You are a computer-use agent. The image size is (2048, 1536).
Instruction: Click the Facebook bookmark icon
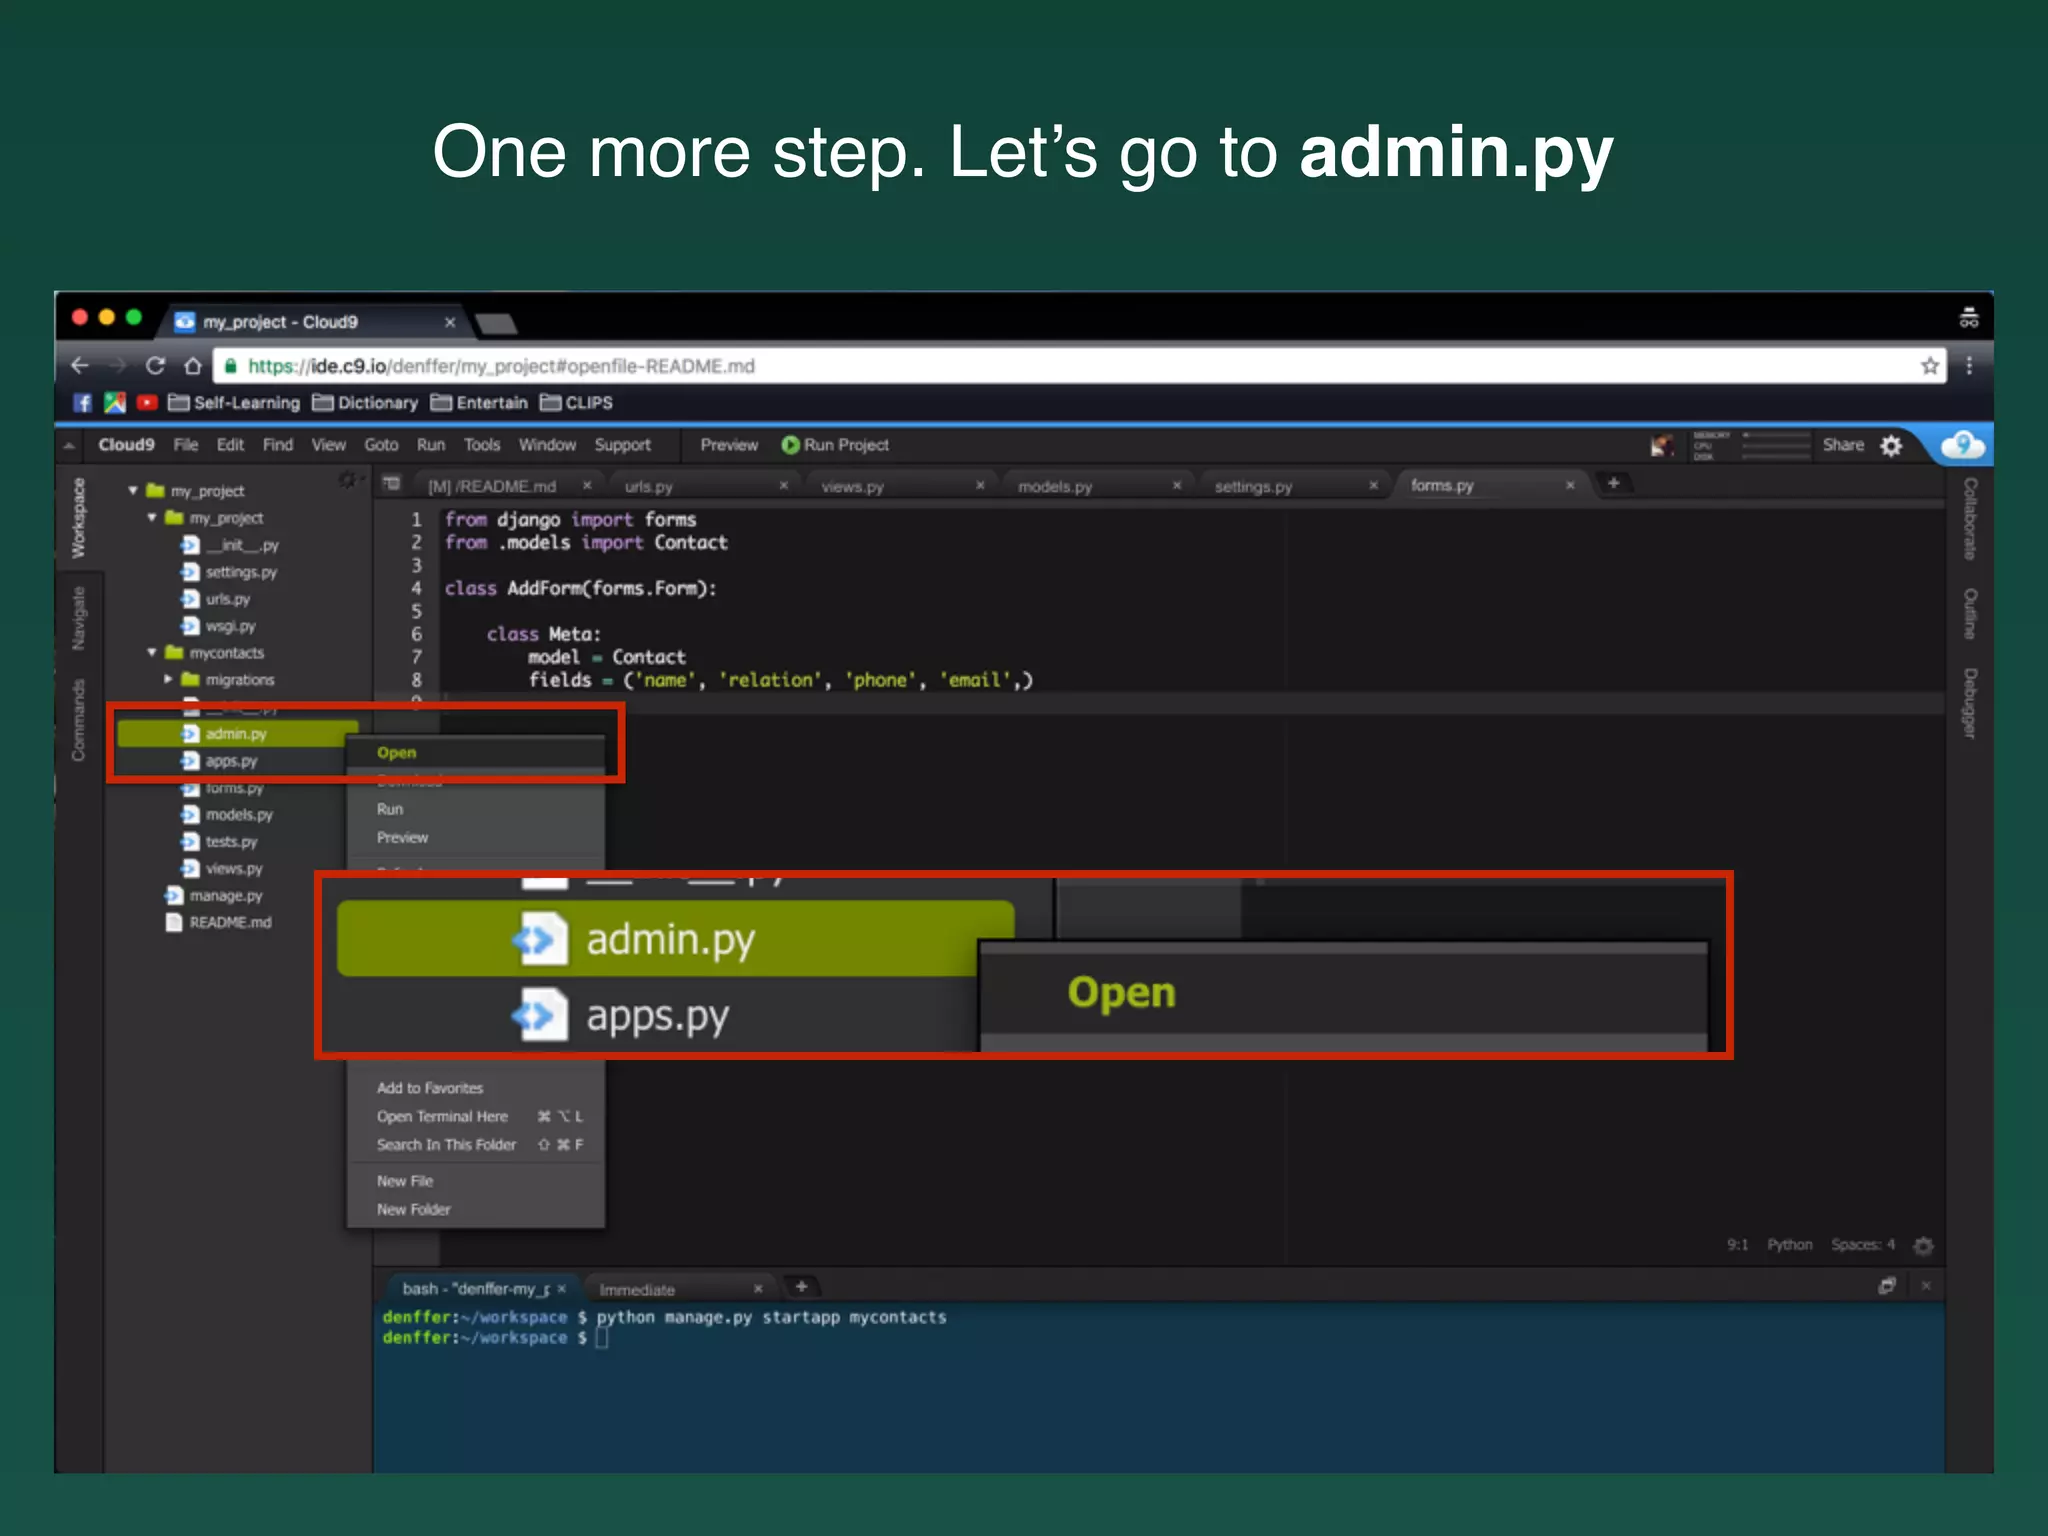pos(83,403)
